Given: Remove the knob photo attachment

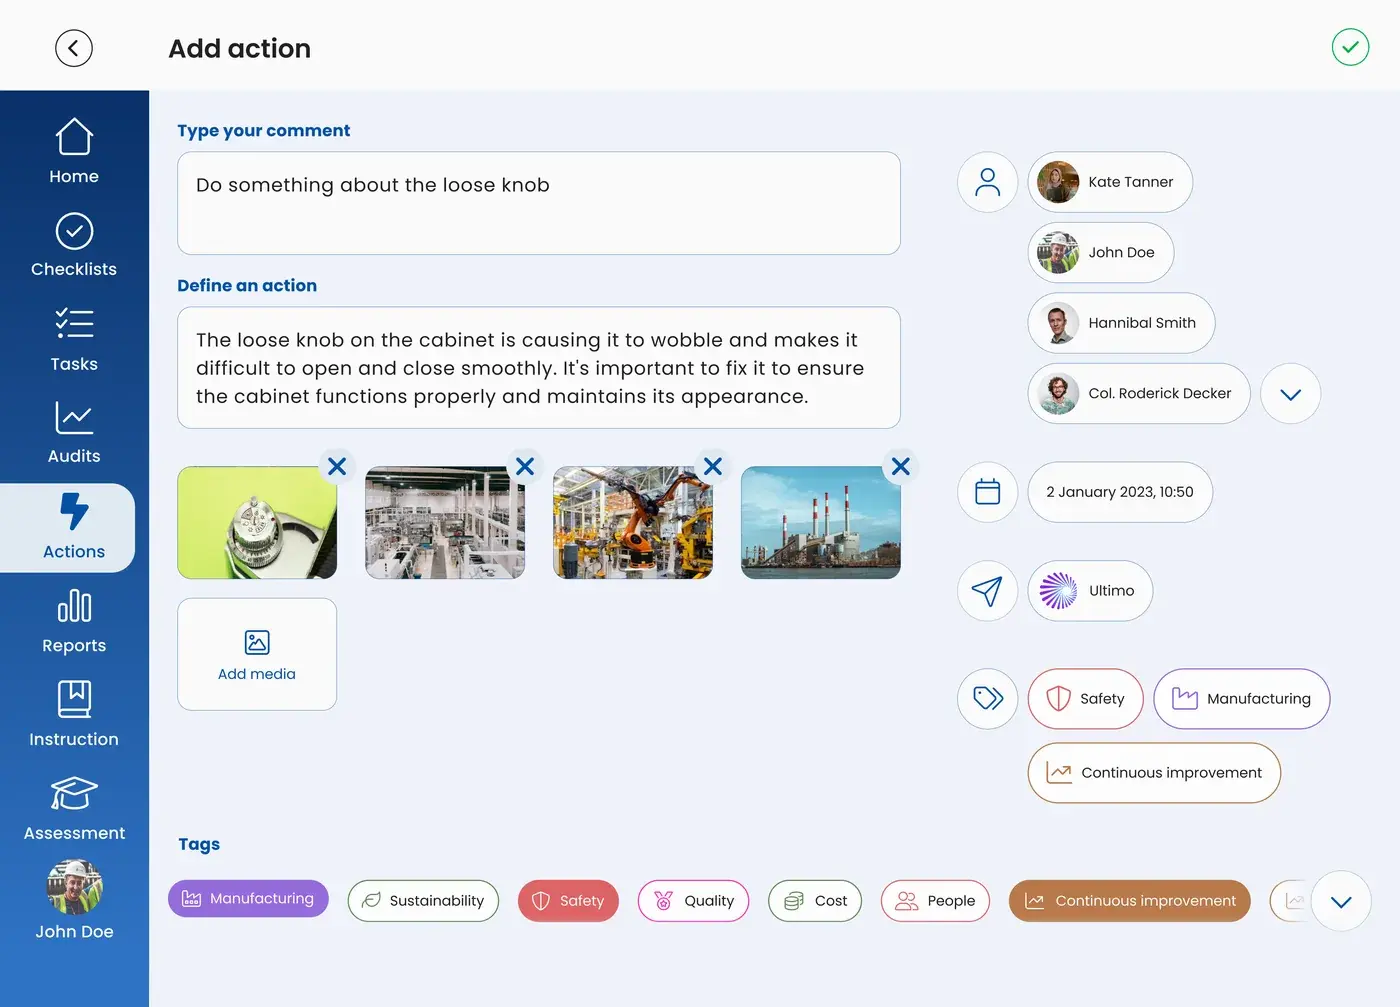Looking at the screenshot, I should click(x=337, y=466).
